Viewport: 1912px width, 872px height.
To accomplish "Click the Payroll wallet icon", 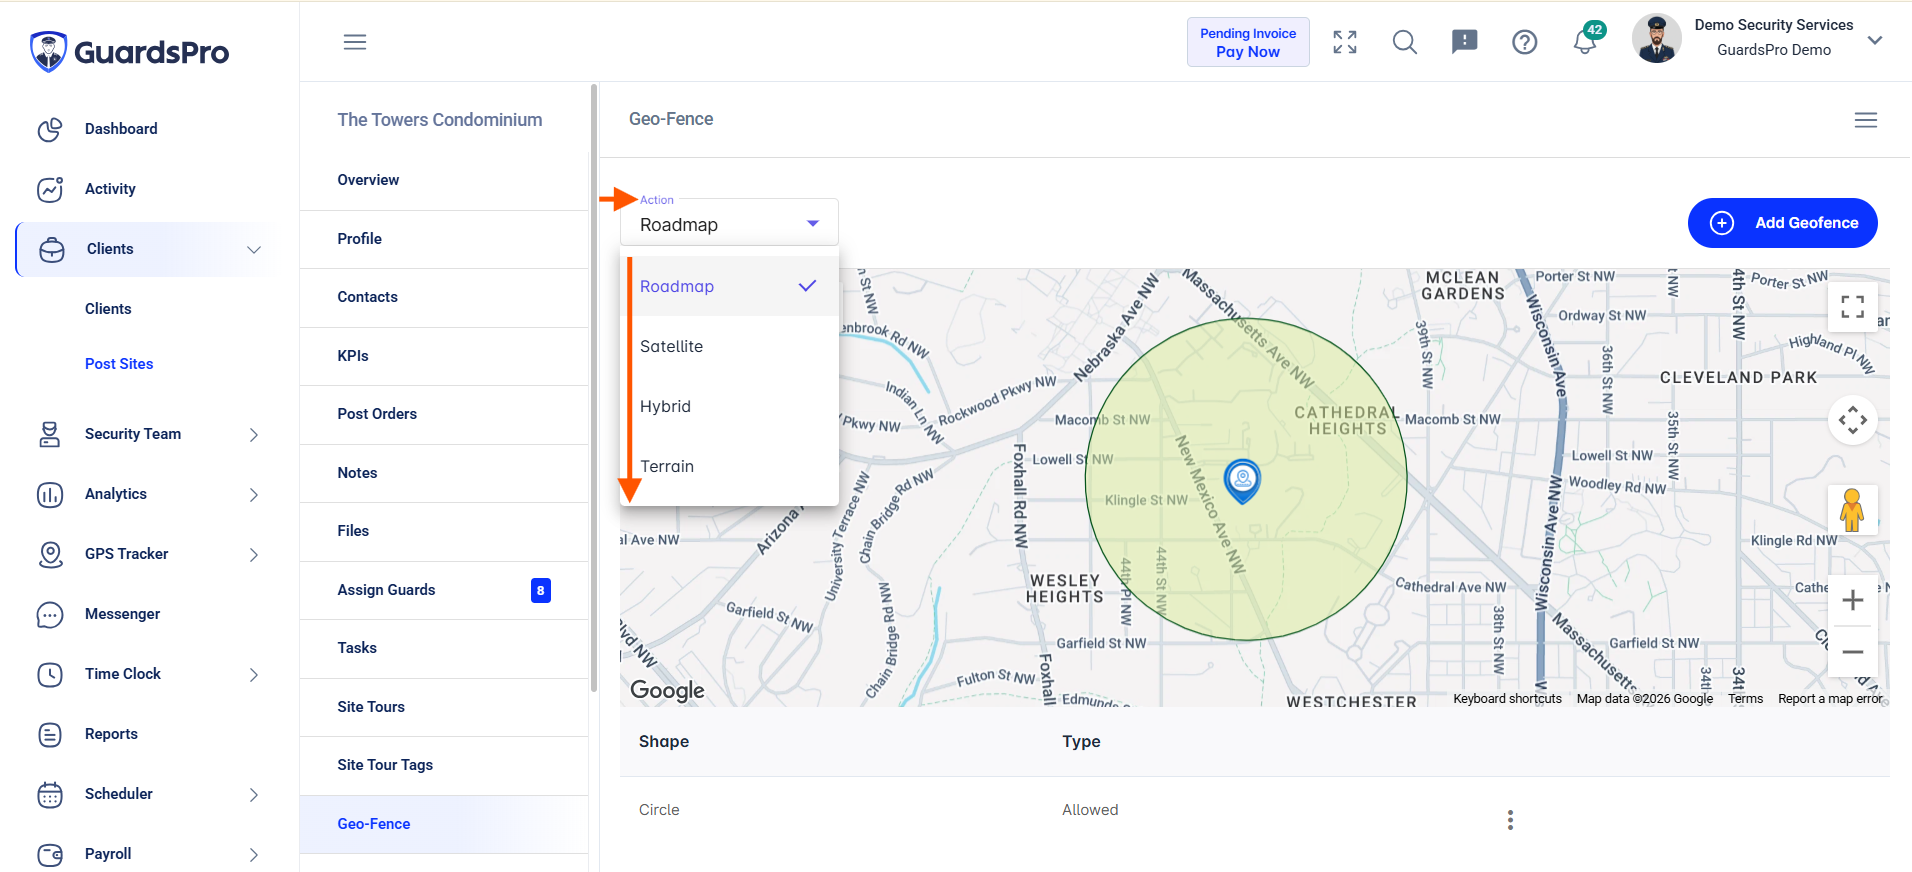I will (50, 854).
